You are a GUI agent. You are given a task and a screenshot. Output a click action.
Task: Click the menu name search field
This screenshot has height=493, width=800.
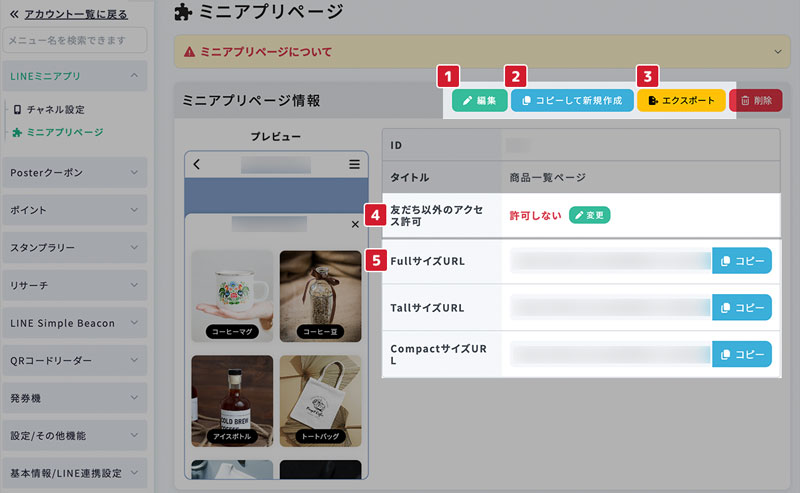(75, 40)
